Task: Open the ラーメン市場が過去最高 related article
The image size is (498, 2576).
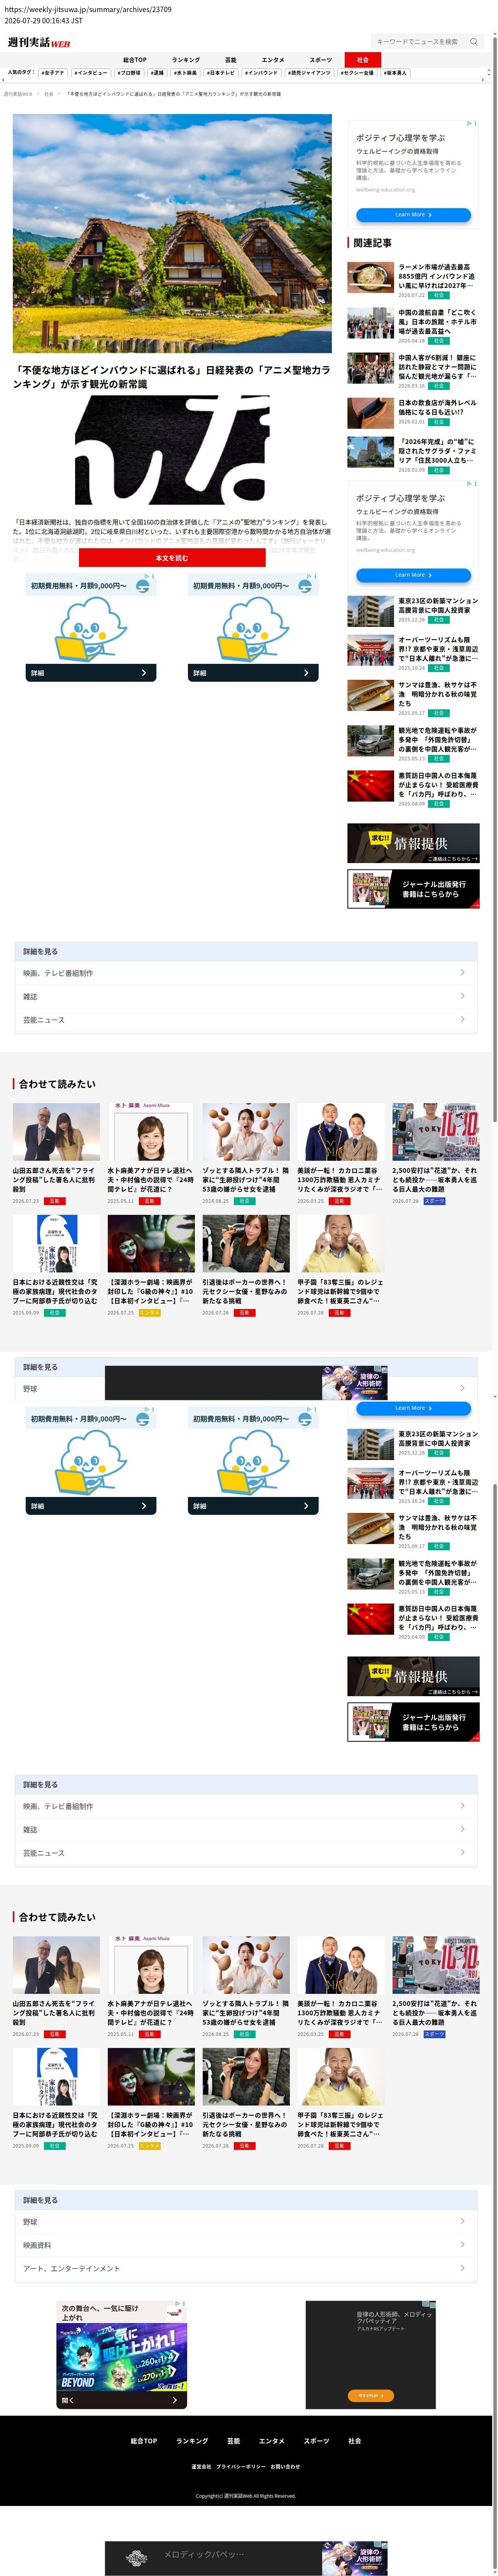Action: [x=437, y=276]
